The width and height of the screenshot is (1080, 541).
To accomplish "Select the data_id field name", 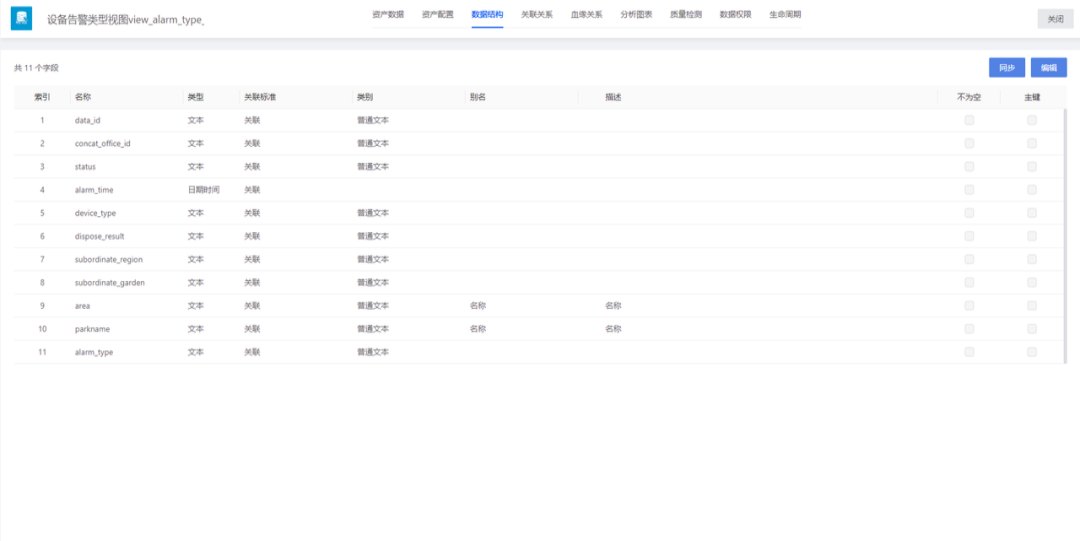I will [x=87, y=120].
